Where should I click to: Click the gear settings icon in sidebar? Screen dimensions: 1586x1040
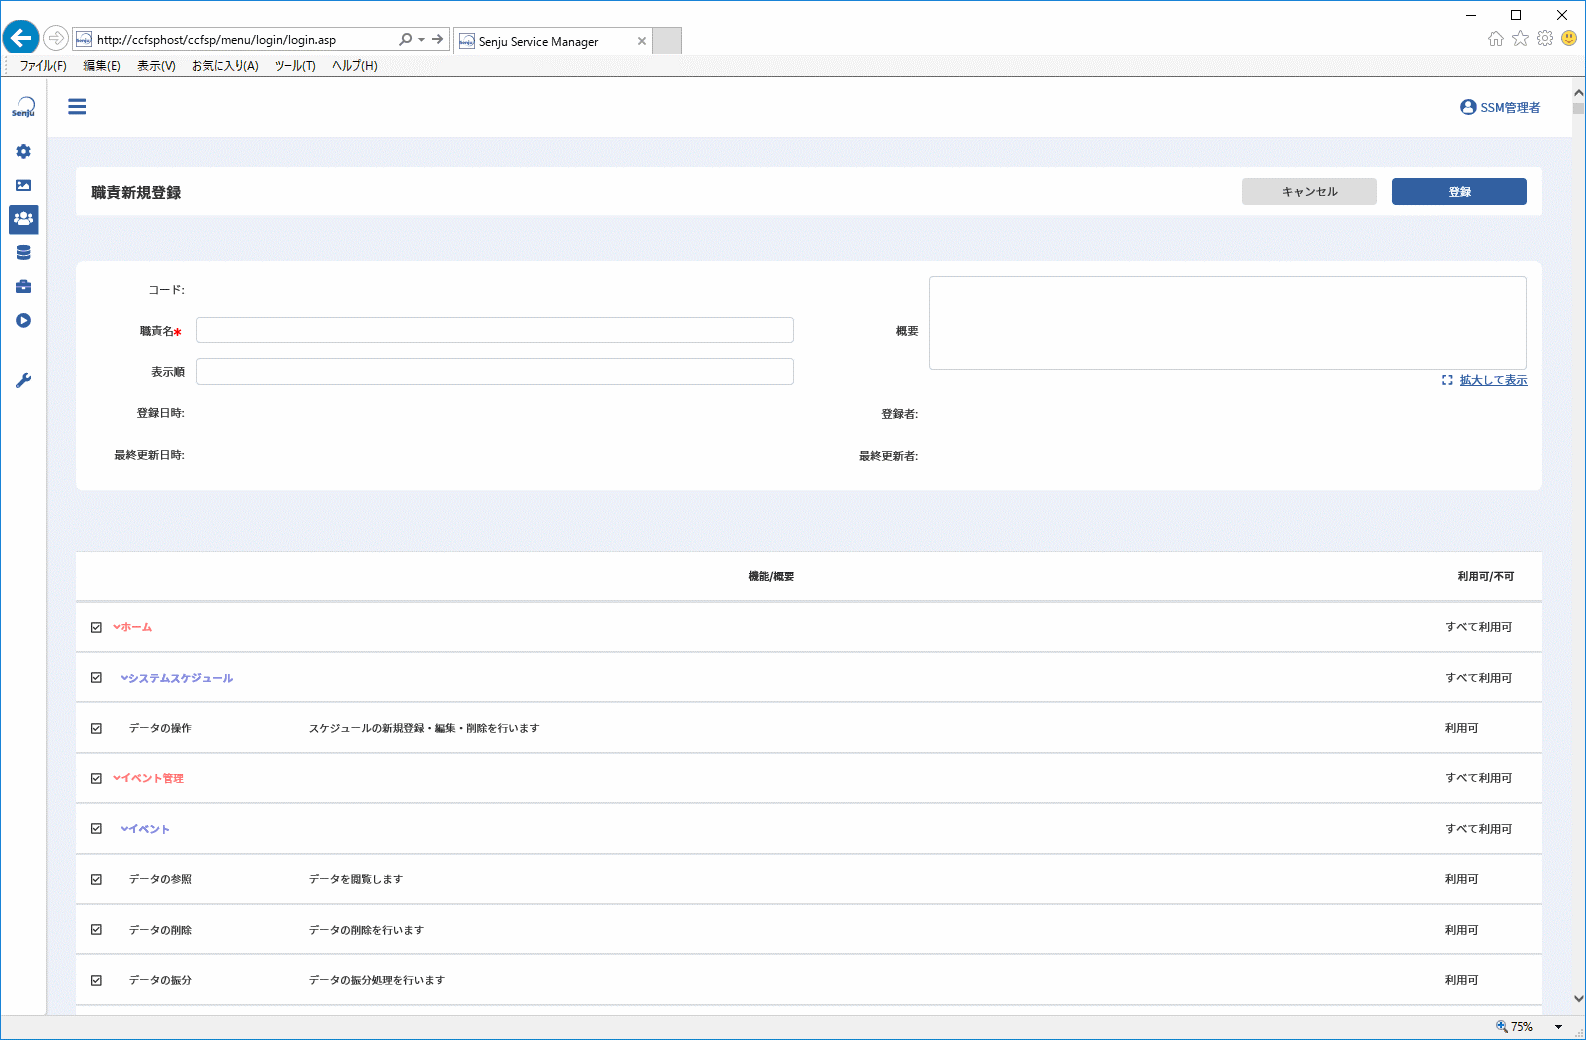point(23,151)
